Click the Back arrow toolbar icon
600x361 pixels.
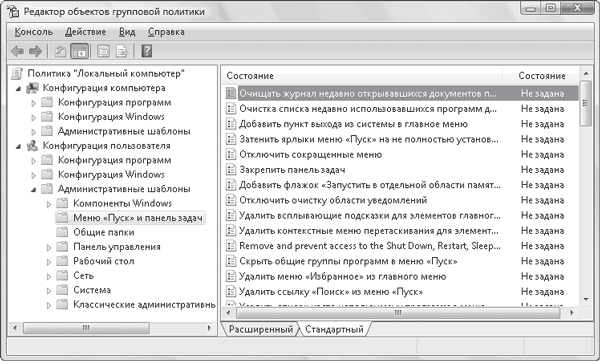17,51
